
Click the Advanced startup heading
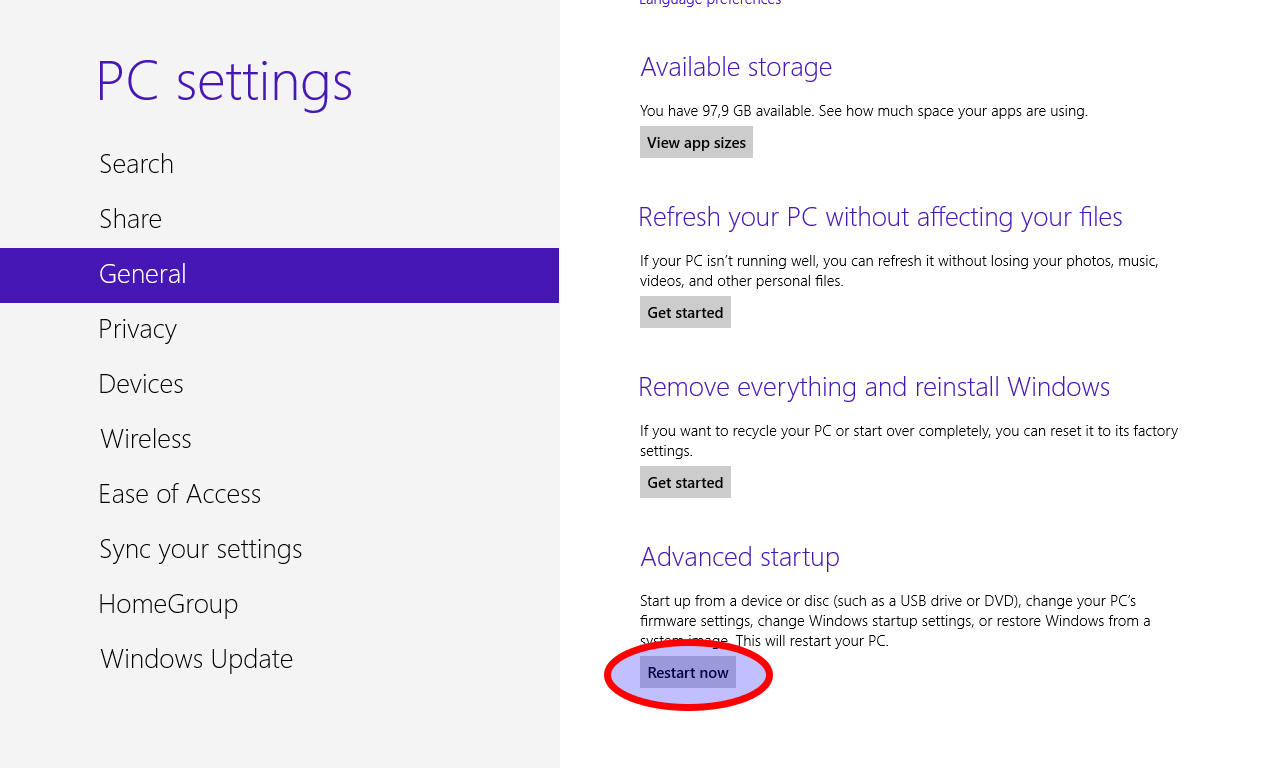[x=740, y=557]
